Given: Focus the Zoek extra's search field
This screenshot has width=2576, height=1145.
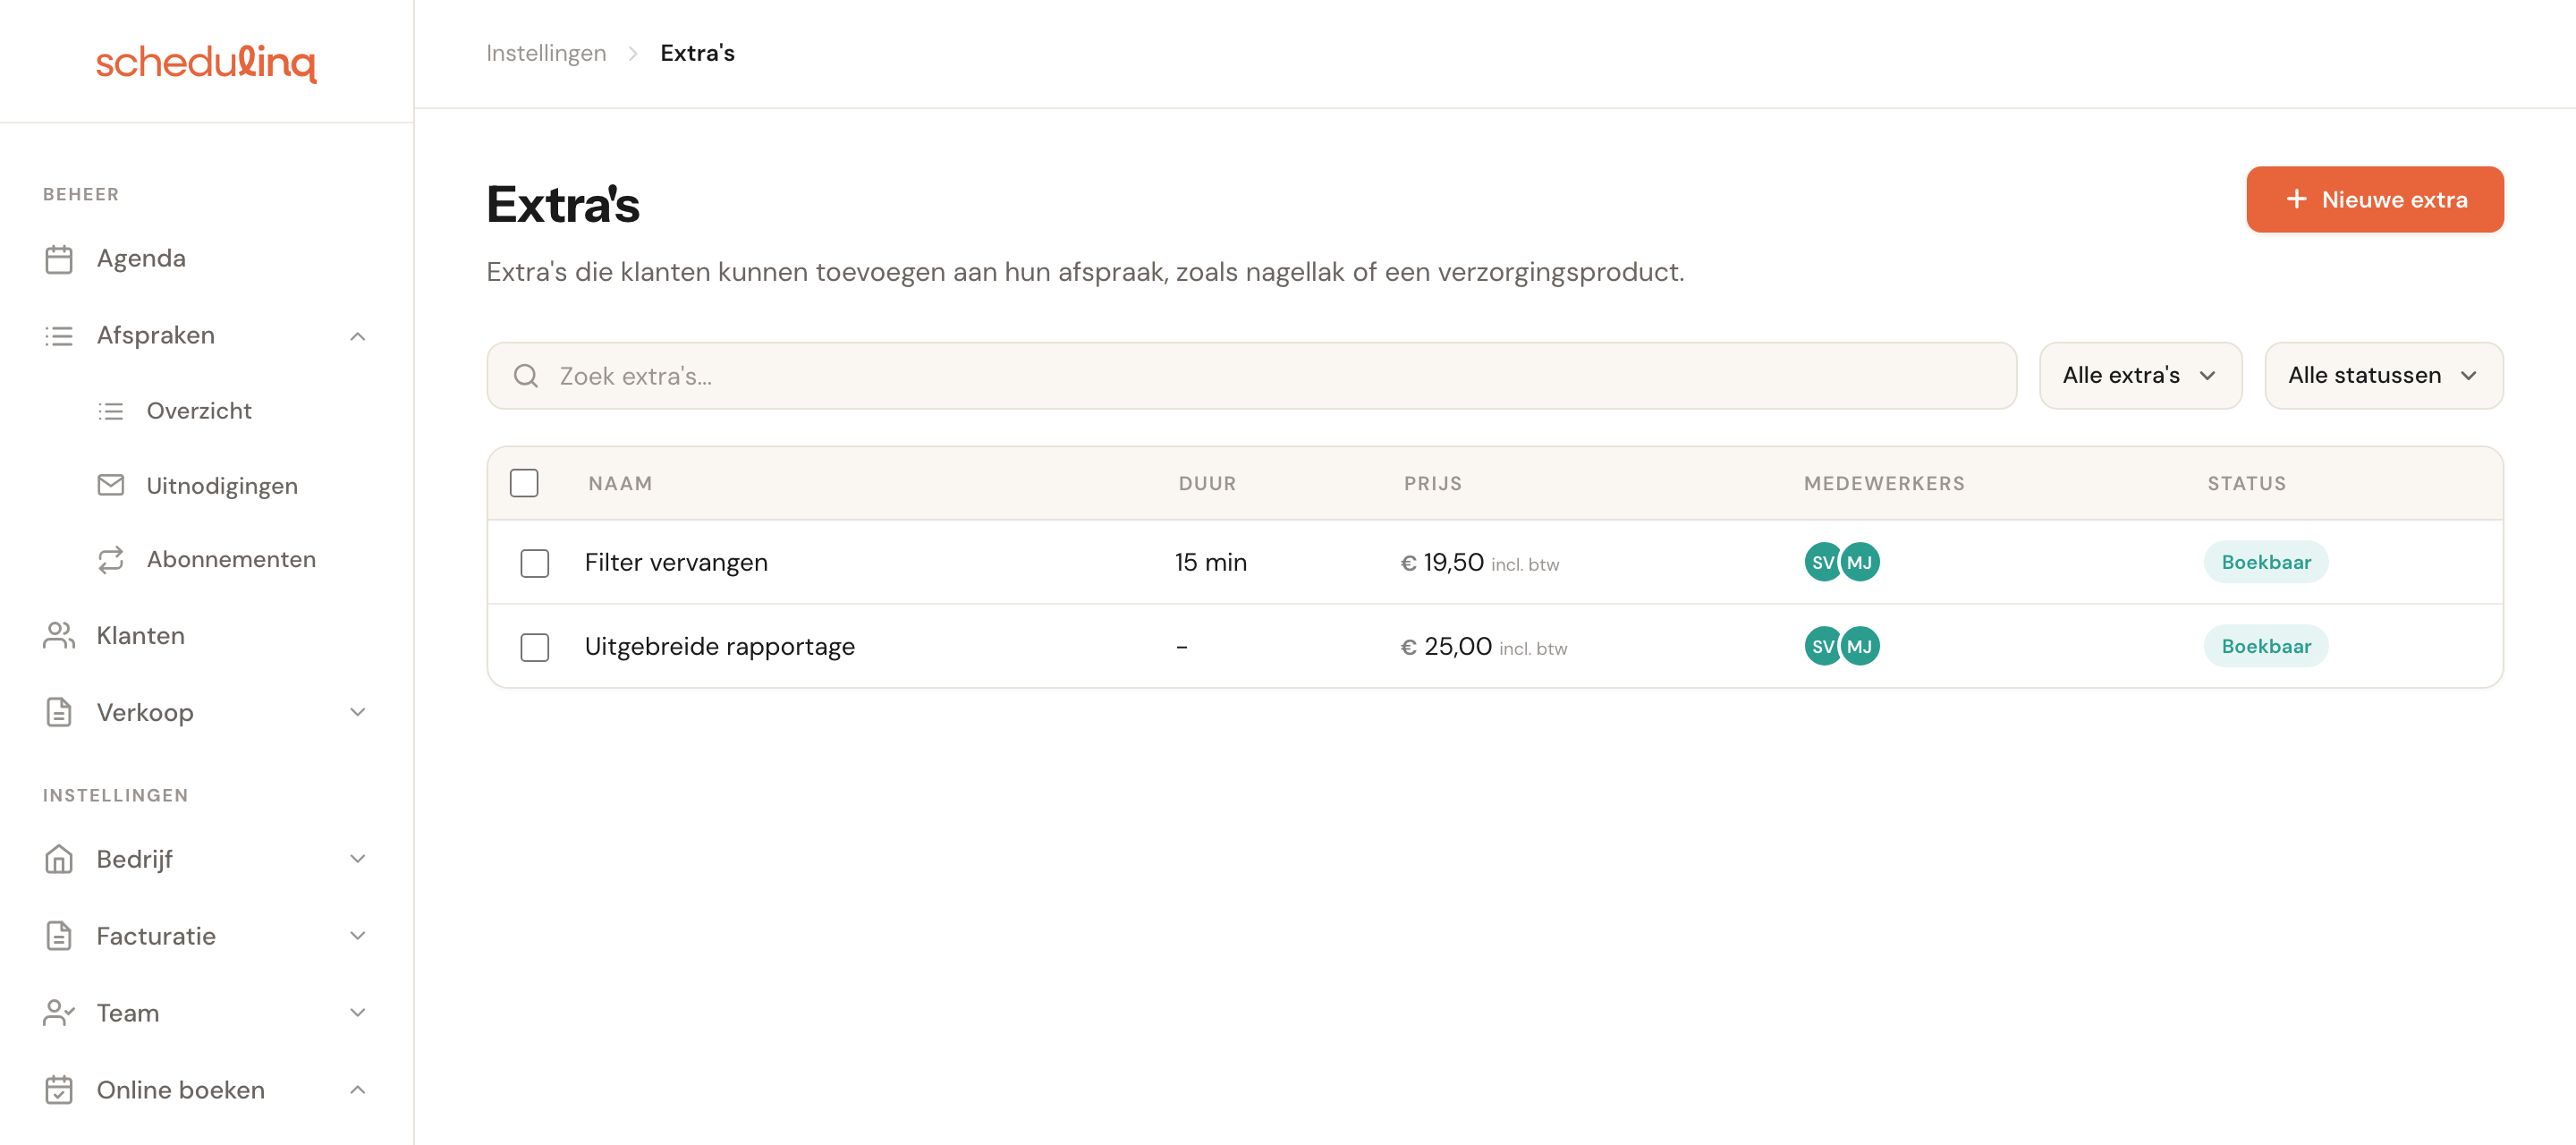Looking at the screenshot, I should (x=1251, y=376).
